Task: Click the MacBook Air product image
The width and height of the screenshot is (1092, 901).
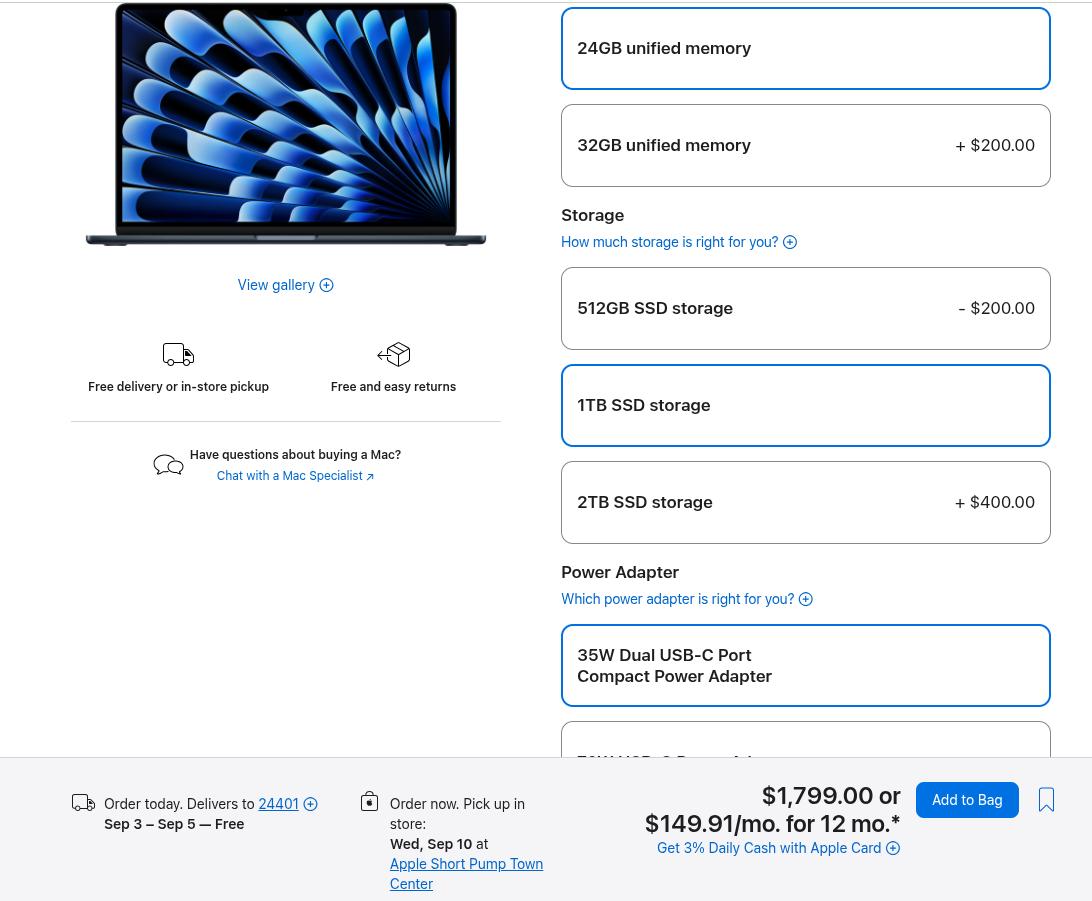Action: click(286, 125)
